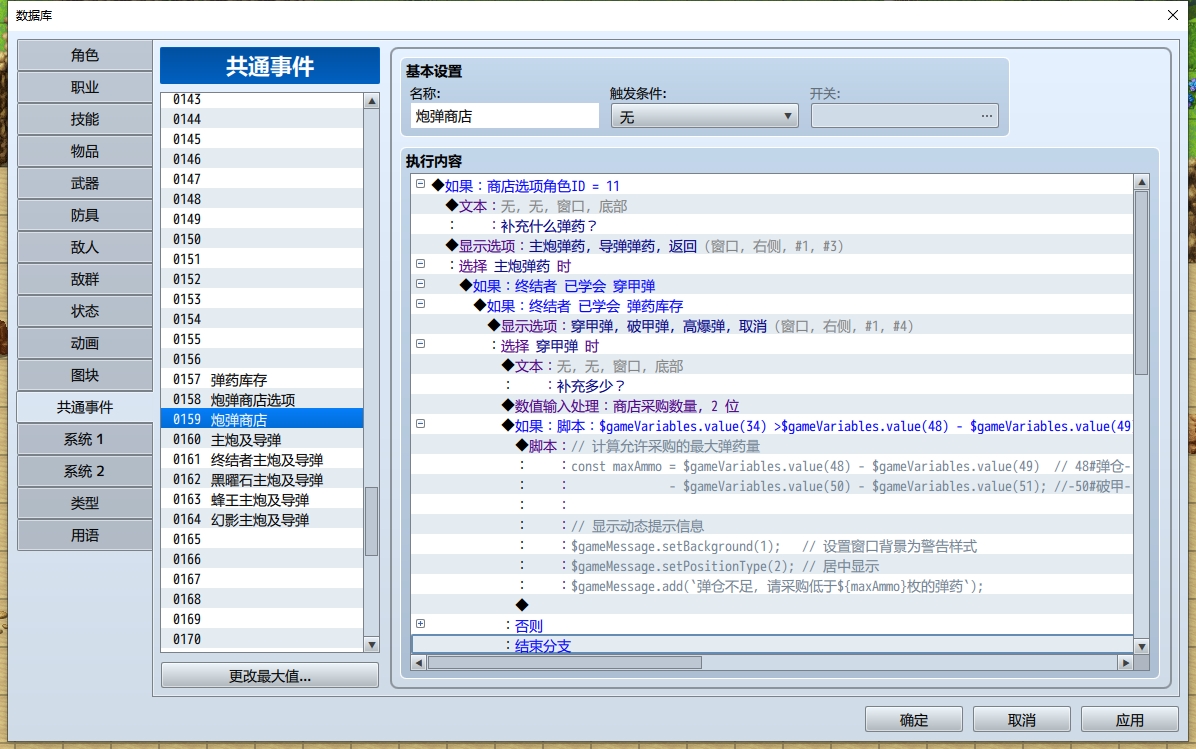
Task: Collapse the 如果：脚本 condition branch
Action: click(x=420, y=424)
